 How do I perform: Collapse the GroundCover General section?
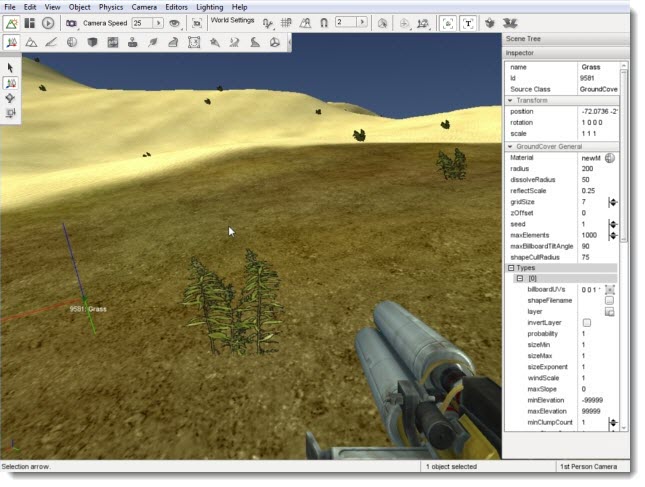click(x=510, y=146)
